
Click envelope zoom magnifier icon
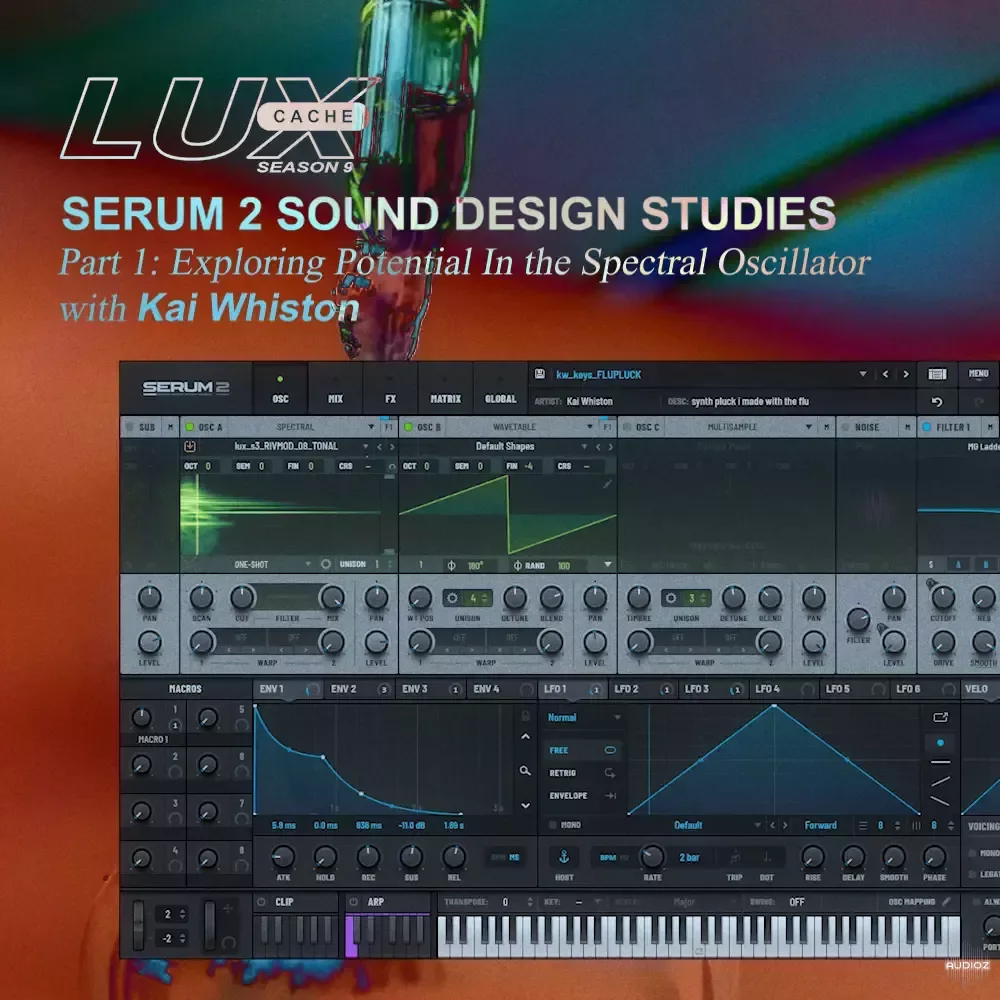pos(525,771)
